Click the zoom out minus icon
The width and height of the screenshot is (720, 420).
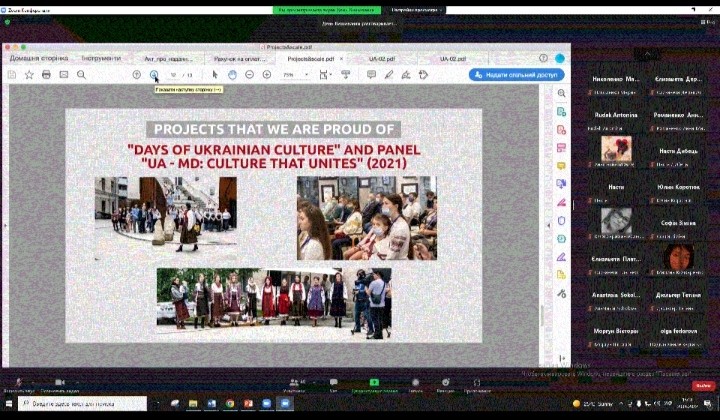(250, 75)
